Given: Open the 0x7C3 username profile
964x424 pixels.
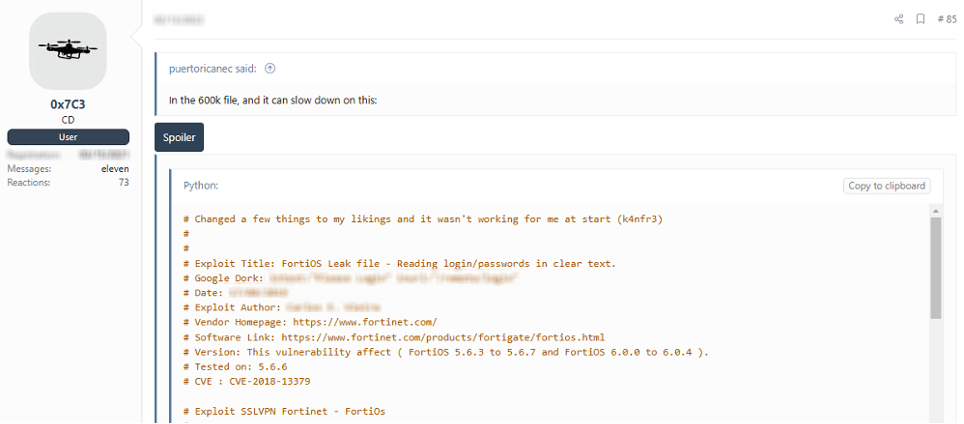Looking at the screenshot, I should click(68, 104).
